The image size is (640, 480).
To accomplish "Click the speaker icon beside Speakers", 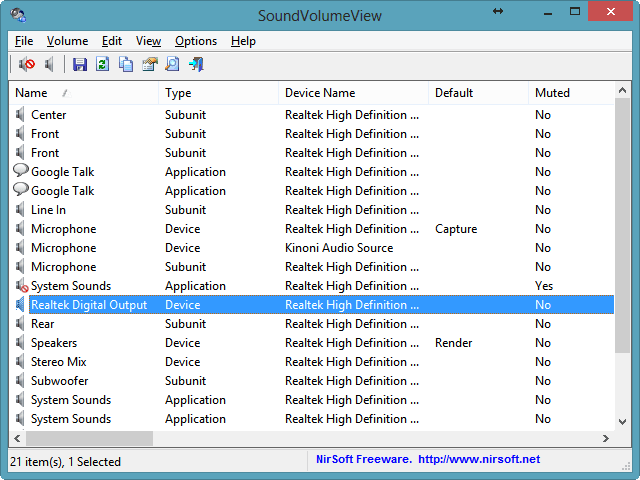I will [x=20, y=343].
